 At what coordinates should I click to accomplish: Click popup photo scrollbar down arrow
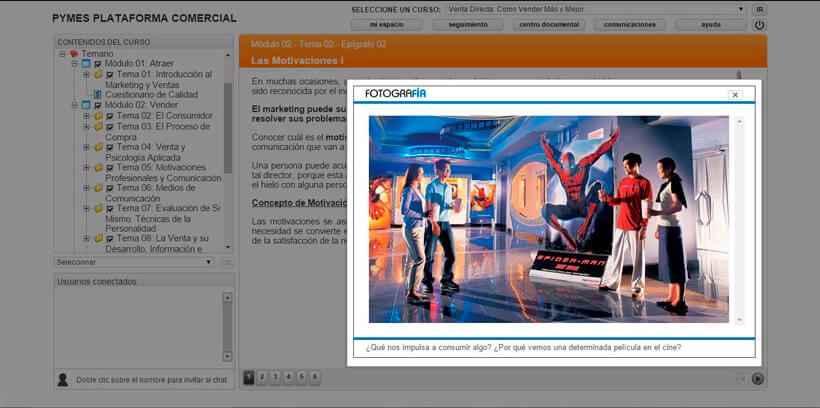tap(739, 319)
